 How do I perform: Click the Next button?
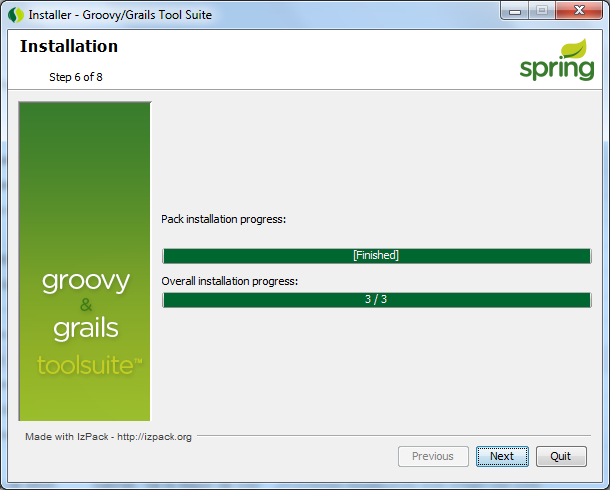[x=501, y=456]
